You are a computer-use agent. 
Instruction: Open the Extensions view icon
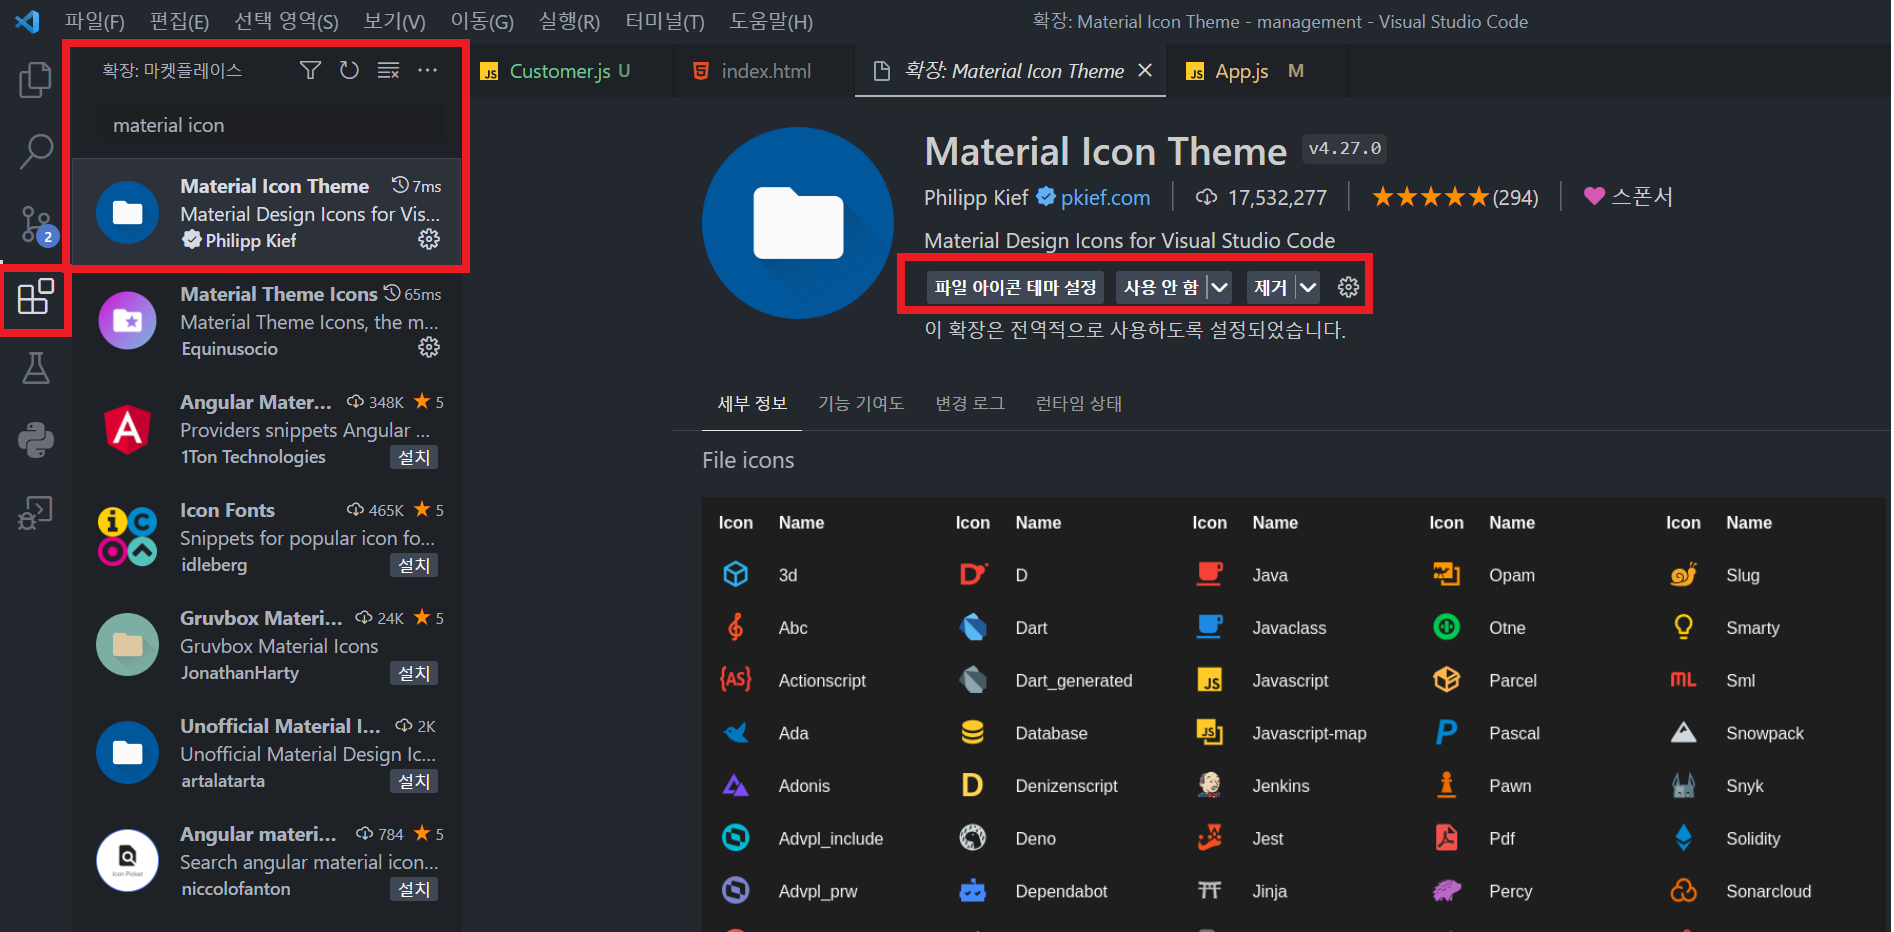tap(36, 297)
